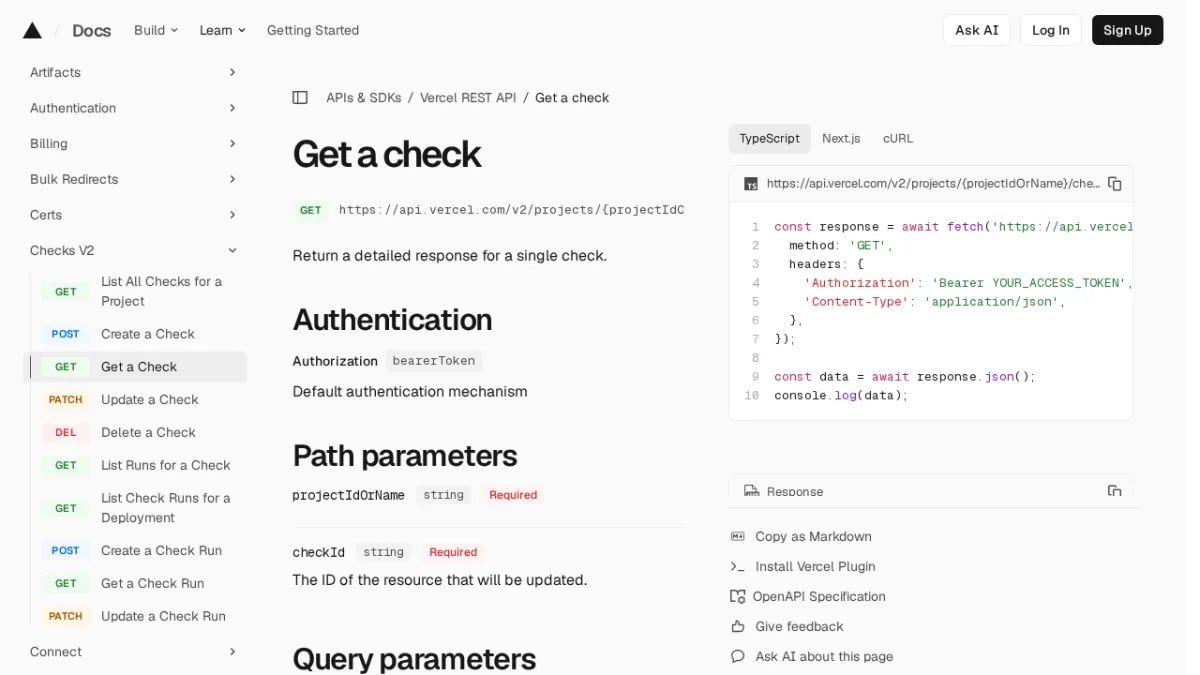Switch to the Next.js code tab
This screenshot has width=1200, height=675.
click(841, 138)
